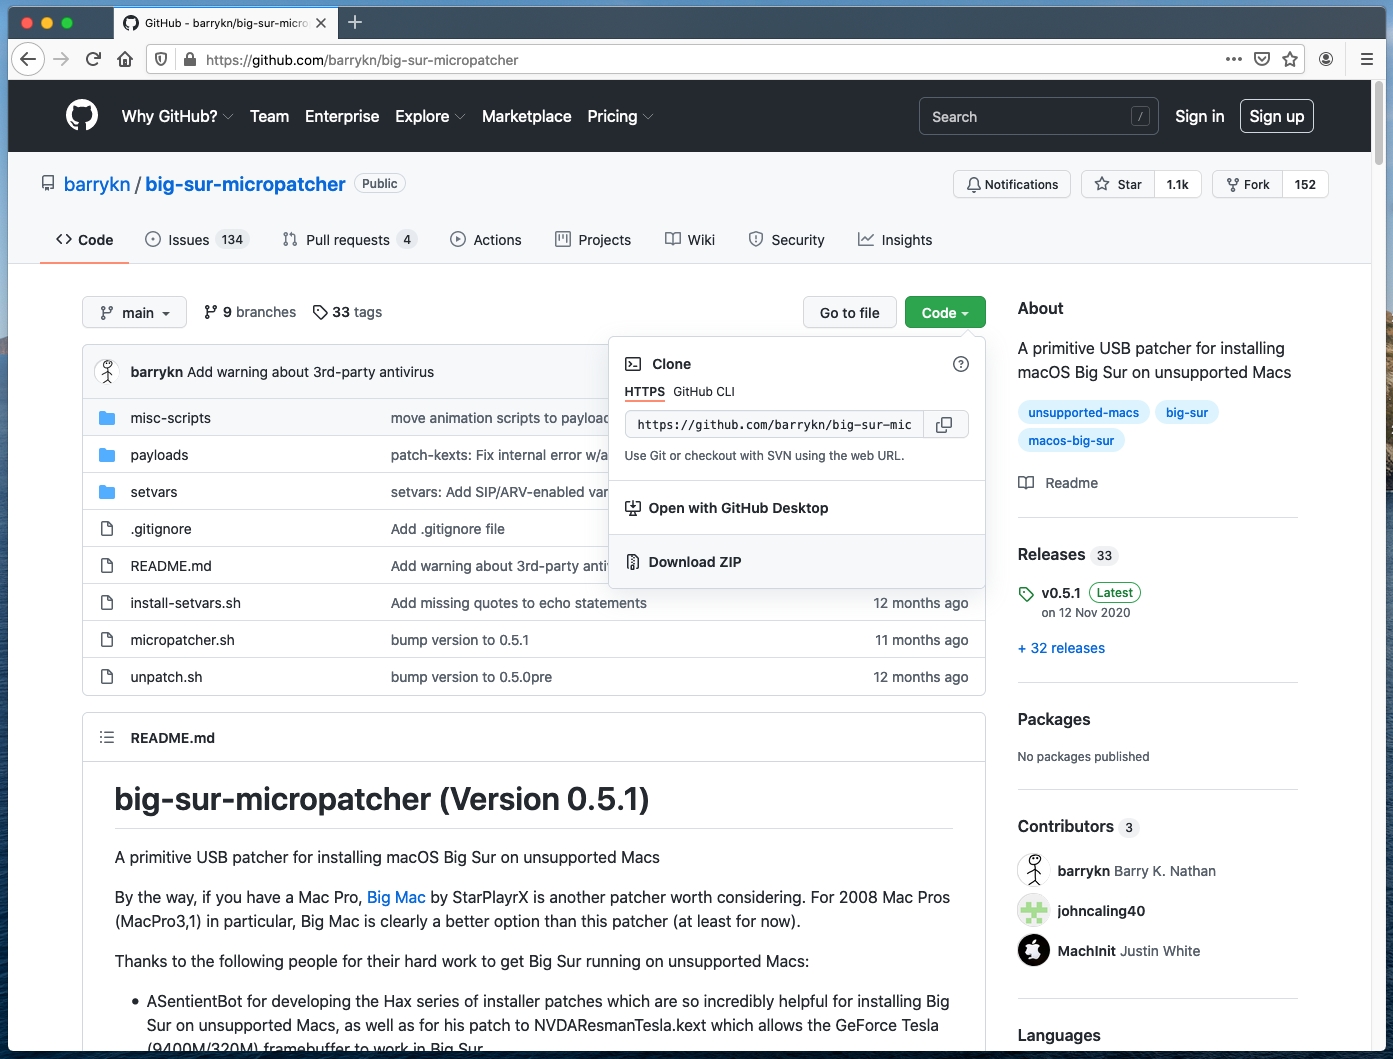Open the Insights tab

[895, 240]
